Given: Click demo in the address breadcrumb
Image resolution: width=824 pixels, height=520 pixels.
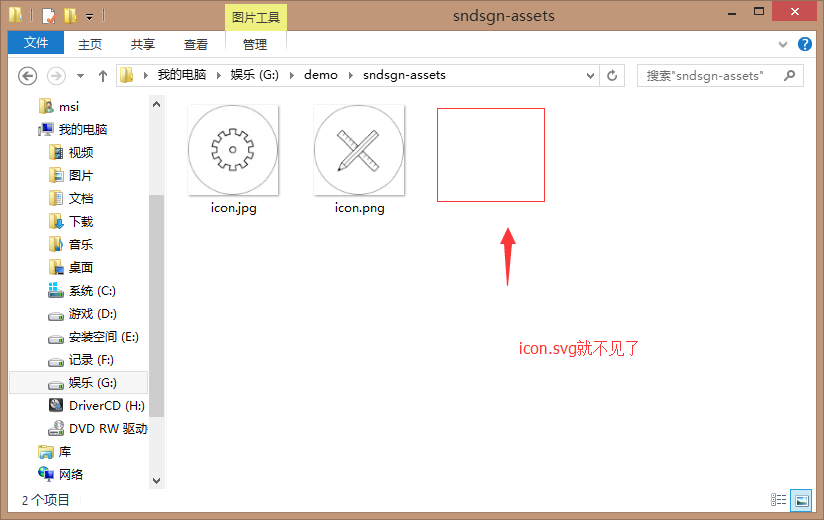Looking at the screenshot, I should click(321, 75).
